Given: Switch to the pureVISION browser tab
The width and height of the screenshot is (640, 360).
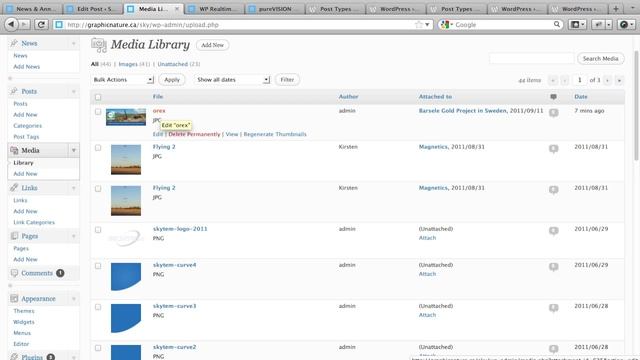Looking at the screenshot, I should [x=275, y=9].
